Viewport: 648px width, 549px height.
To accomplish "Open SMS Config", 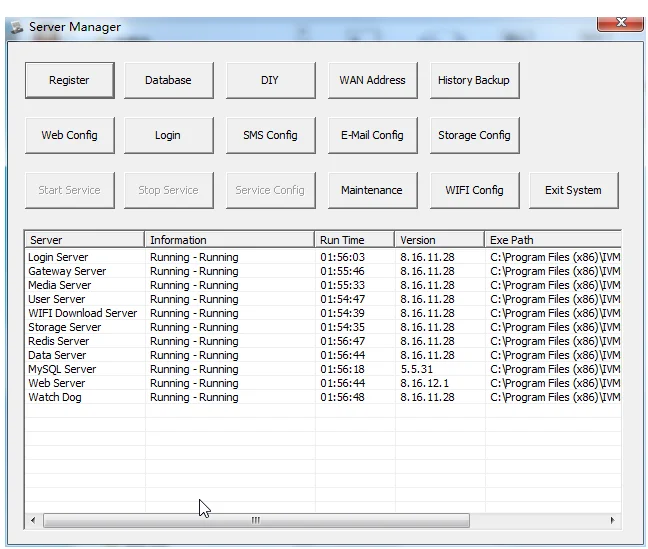I will (x=270, y=135).
